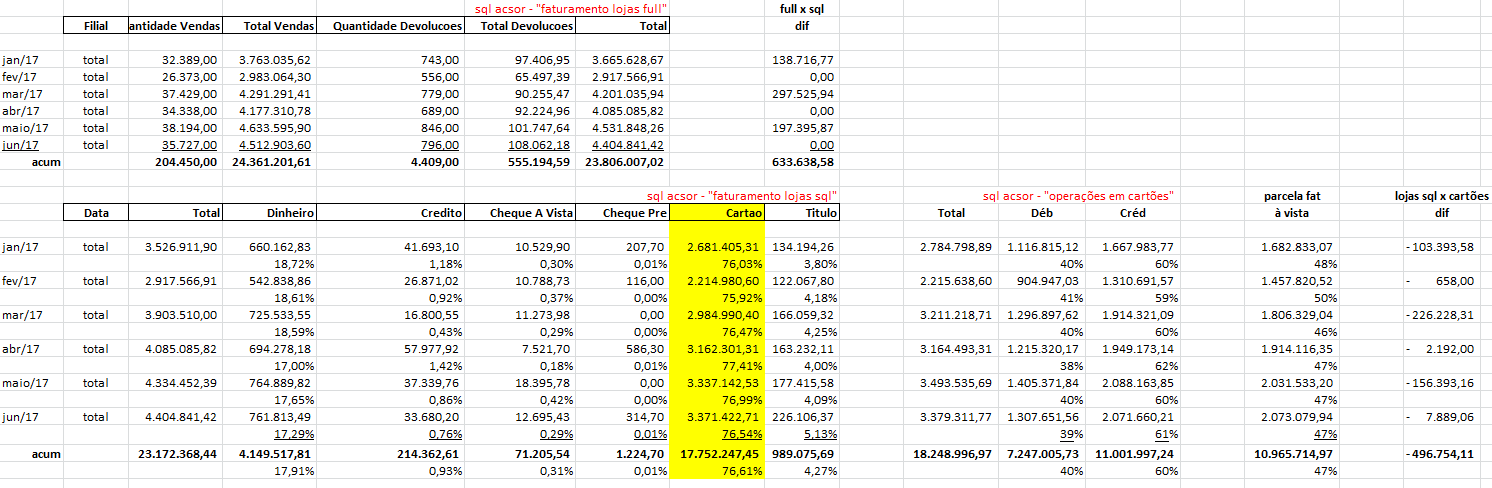The width and height of the screenshot is (1492, 488).
Task: Click the accumulated total 24.361.201,61
Action: coord(272,161)
